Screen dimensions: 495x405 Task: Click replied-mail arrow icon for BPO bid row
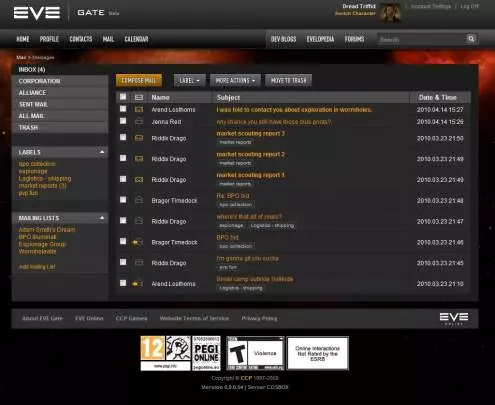coord(138,242)
